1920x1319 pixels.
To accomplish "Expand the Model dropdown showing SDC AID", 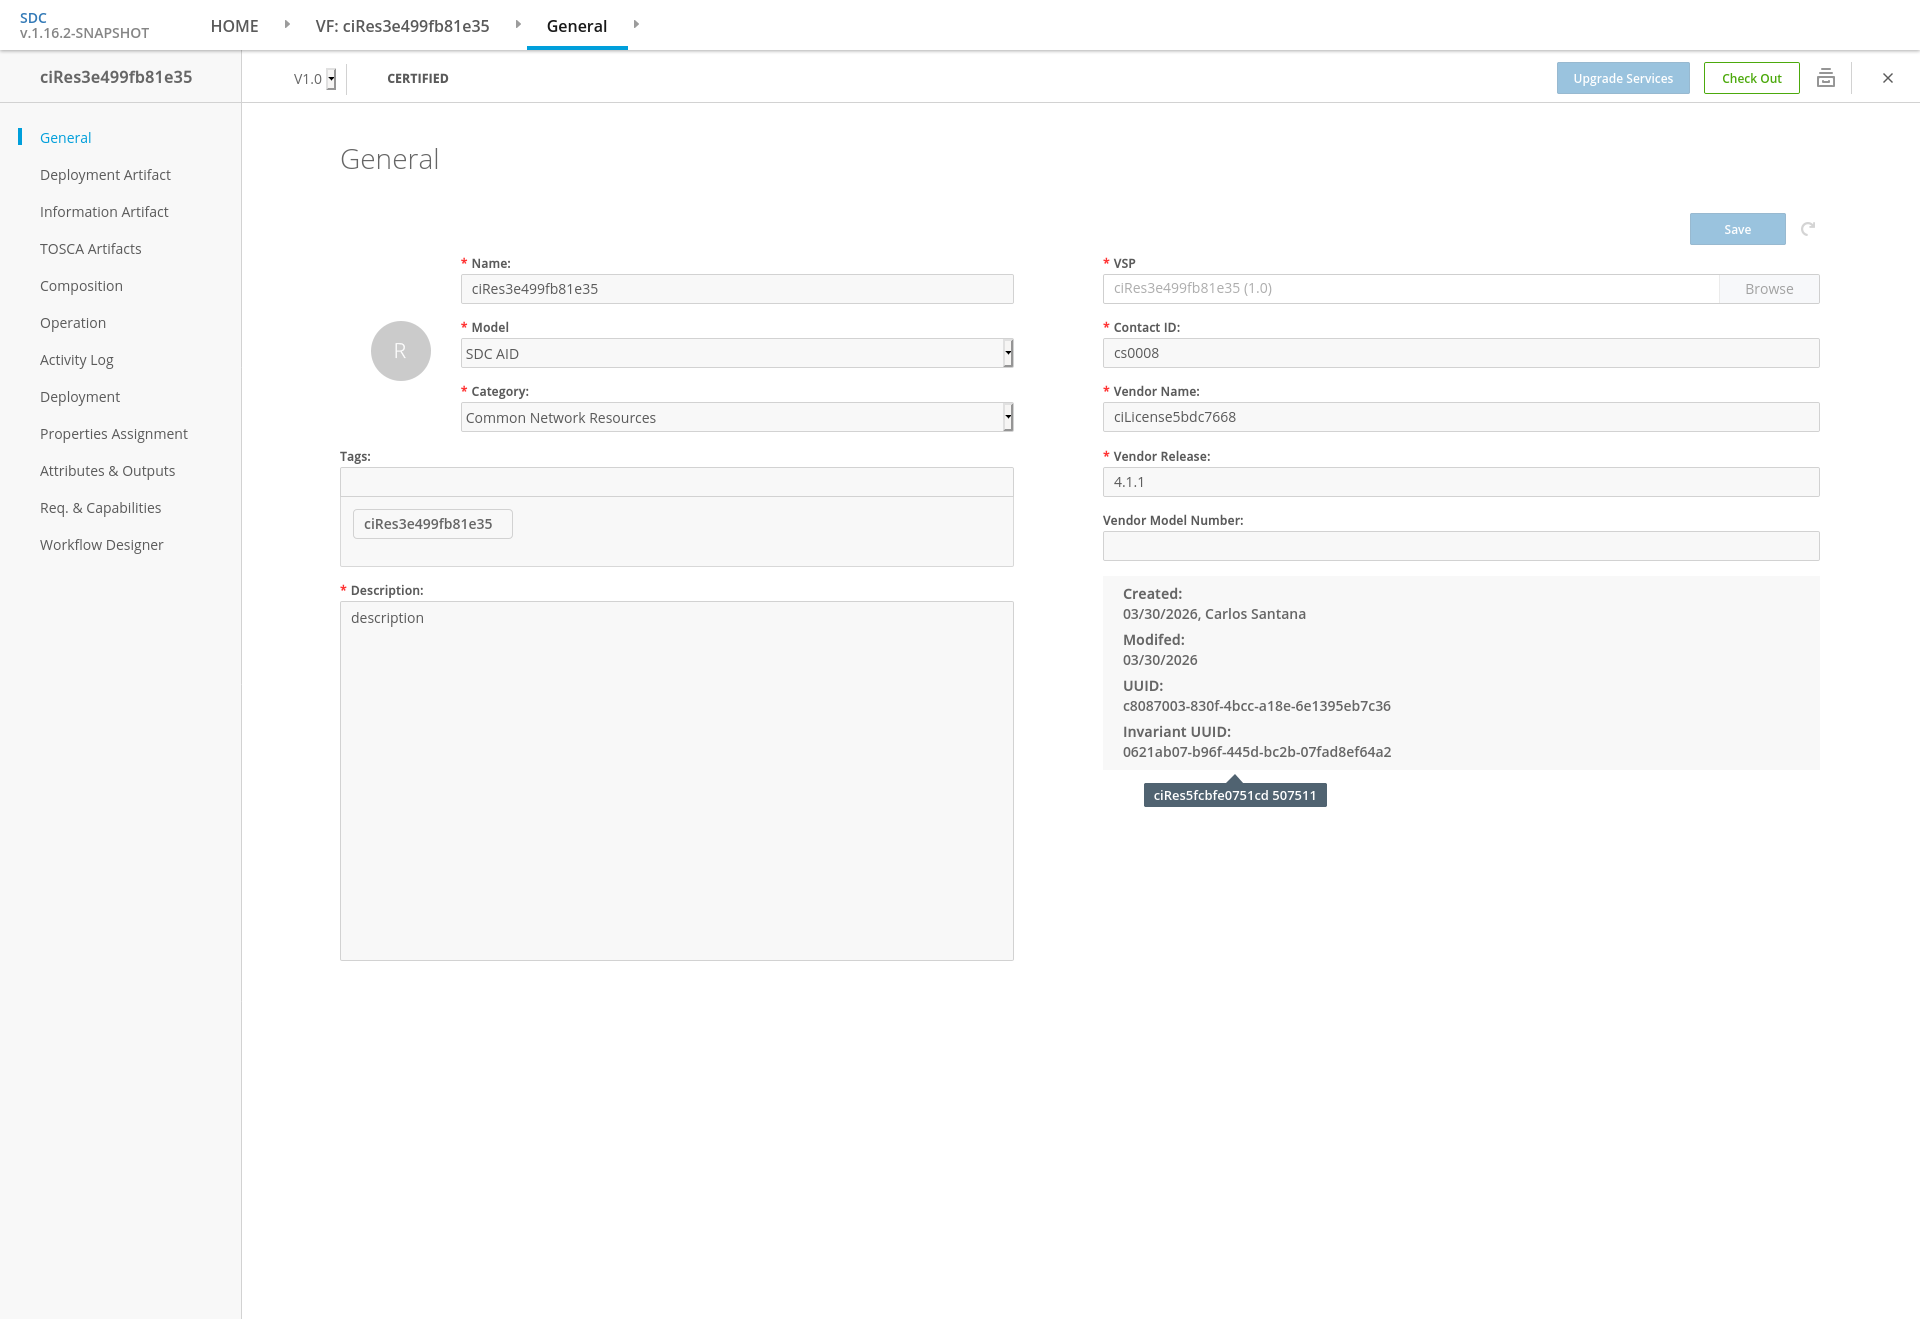I will tap(1008, 353).
